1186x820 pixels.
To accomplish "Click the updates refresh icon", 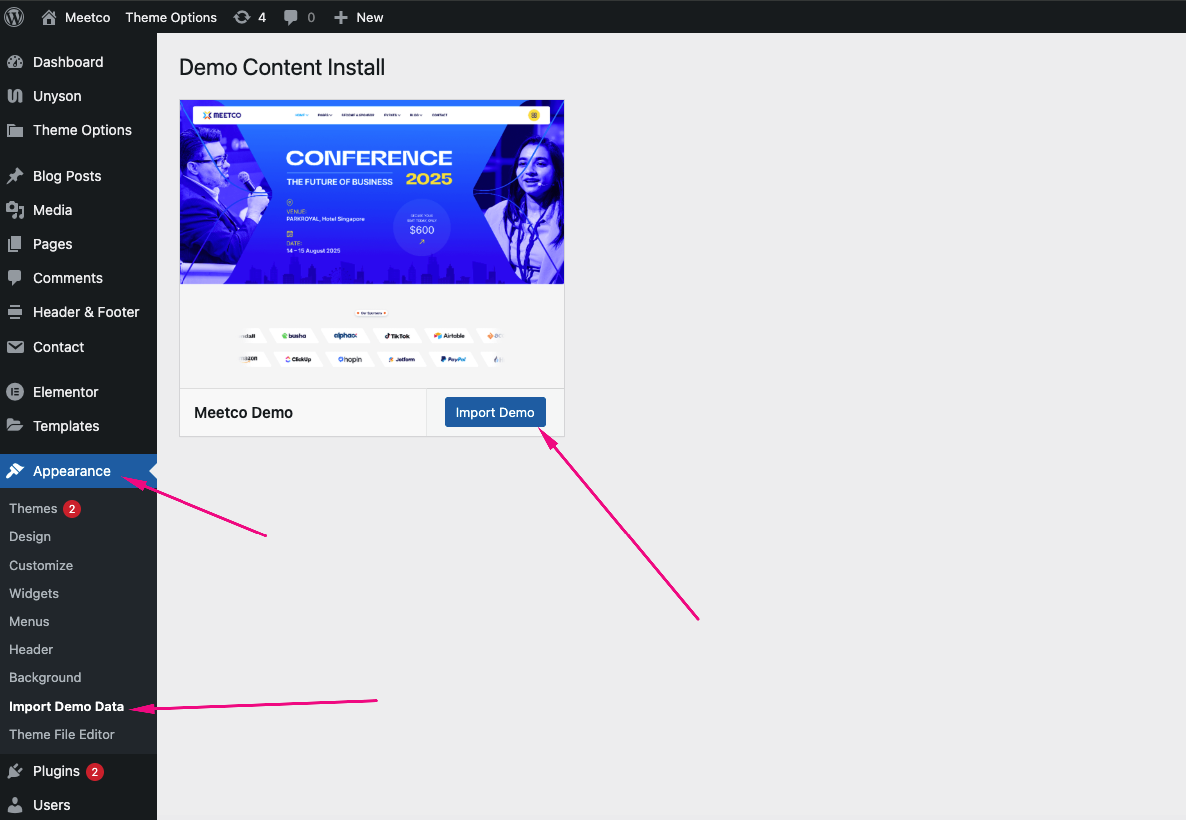I will (x=242, y=17).
